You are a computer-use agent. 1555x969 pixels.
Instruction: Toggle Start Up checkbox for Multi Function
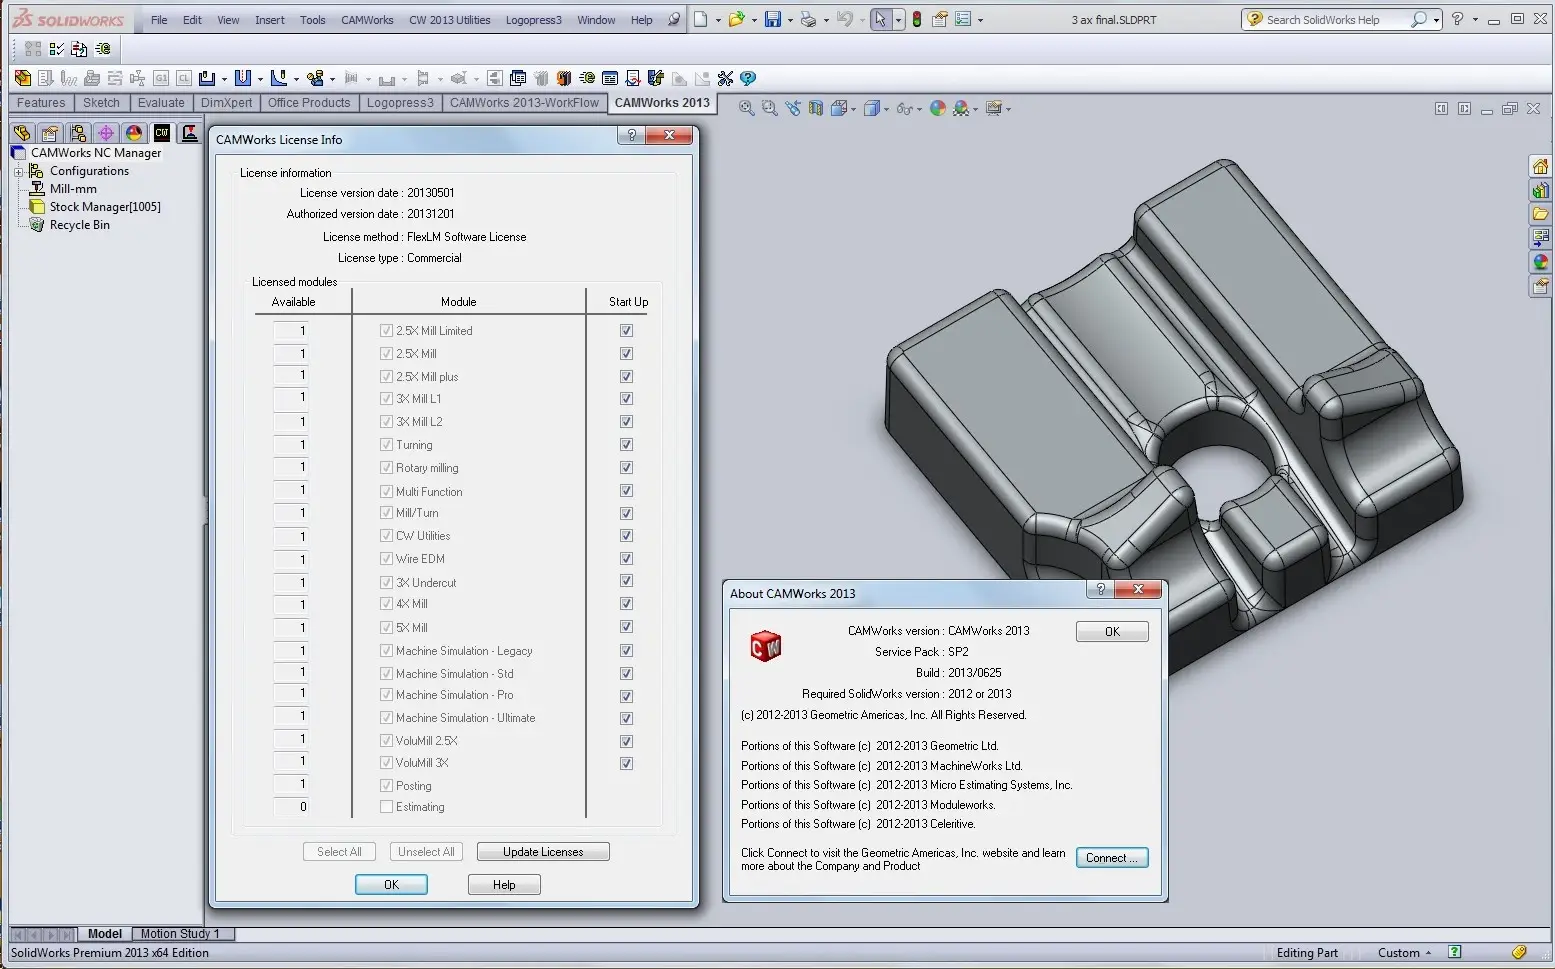626,491
